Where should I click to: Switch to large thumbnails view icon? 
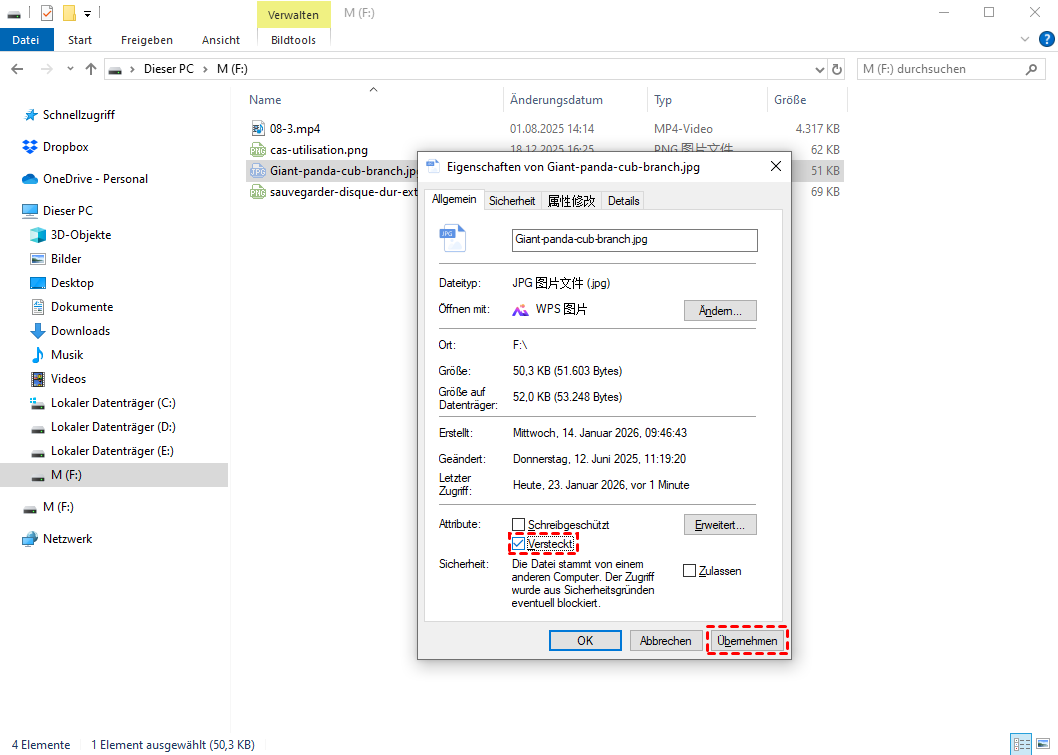click(x=1041, y=744)
